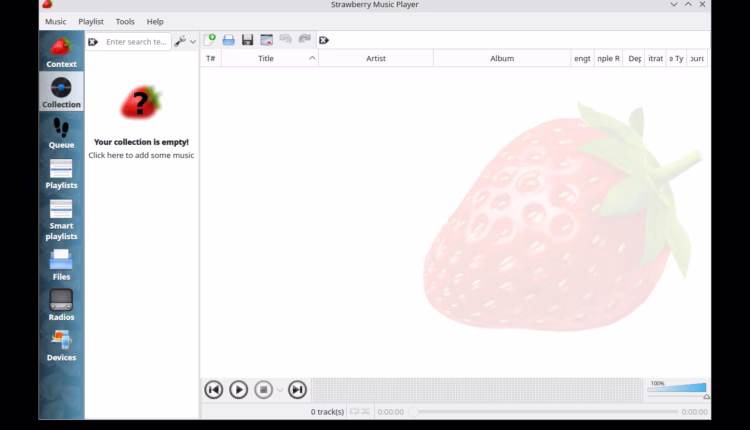Toggle repeat mode in status bar
Screen dimensions: 750x430
point(354,411)
